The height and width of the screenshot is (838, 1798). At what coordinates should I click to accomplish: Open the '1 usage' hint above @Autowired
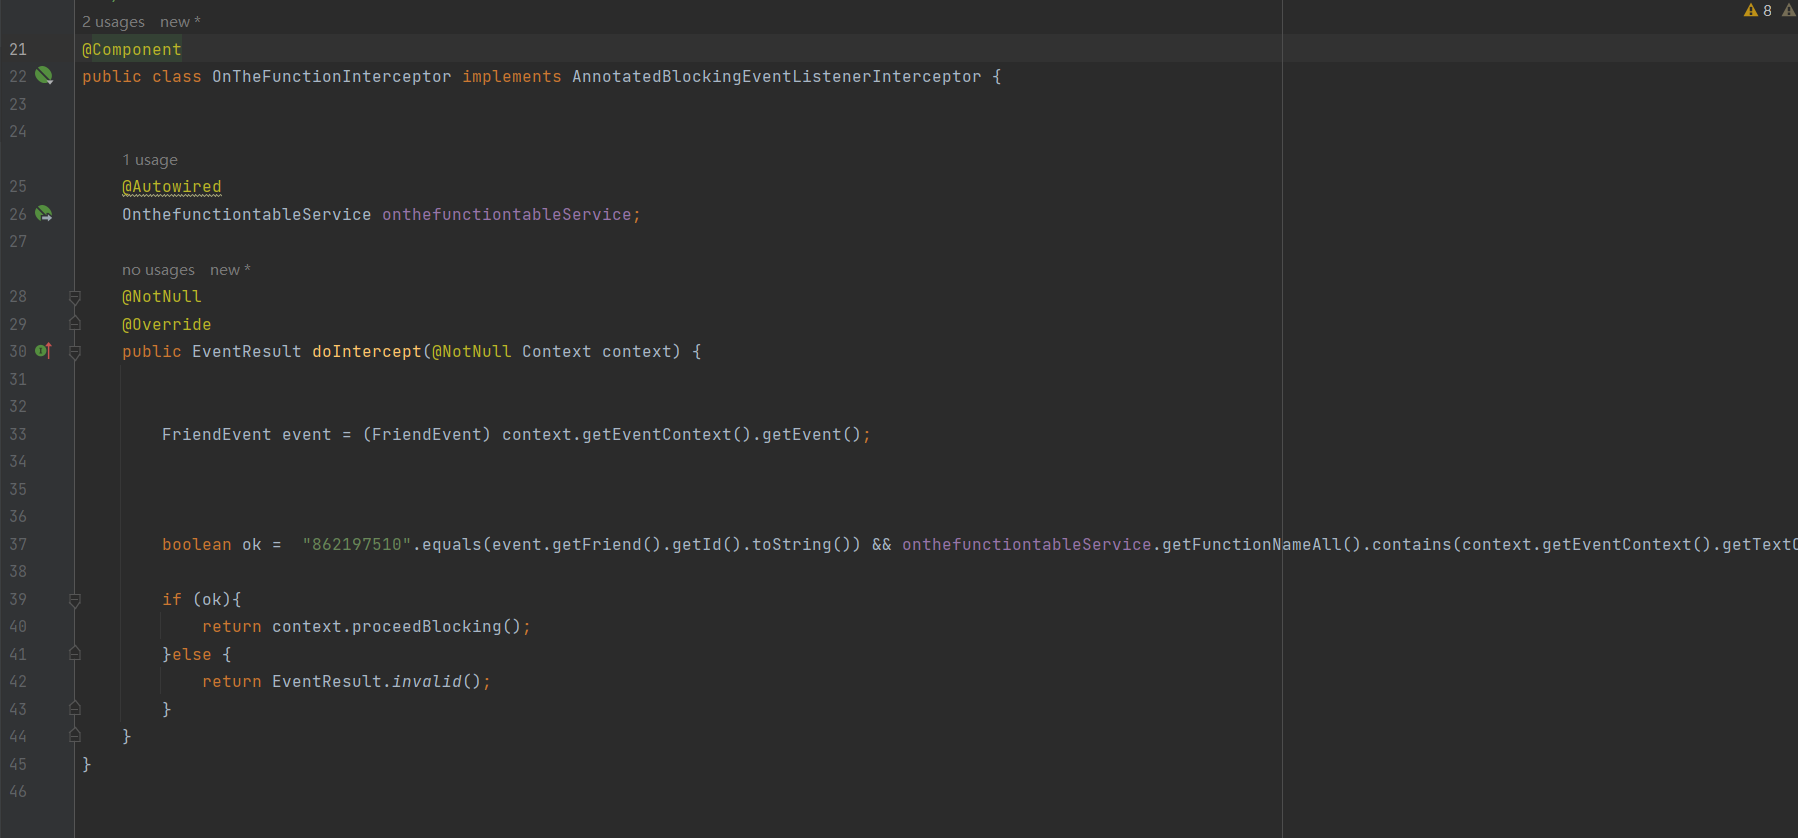pos(150,159)
